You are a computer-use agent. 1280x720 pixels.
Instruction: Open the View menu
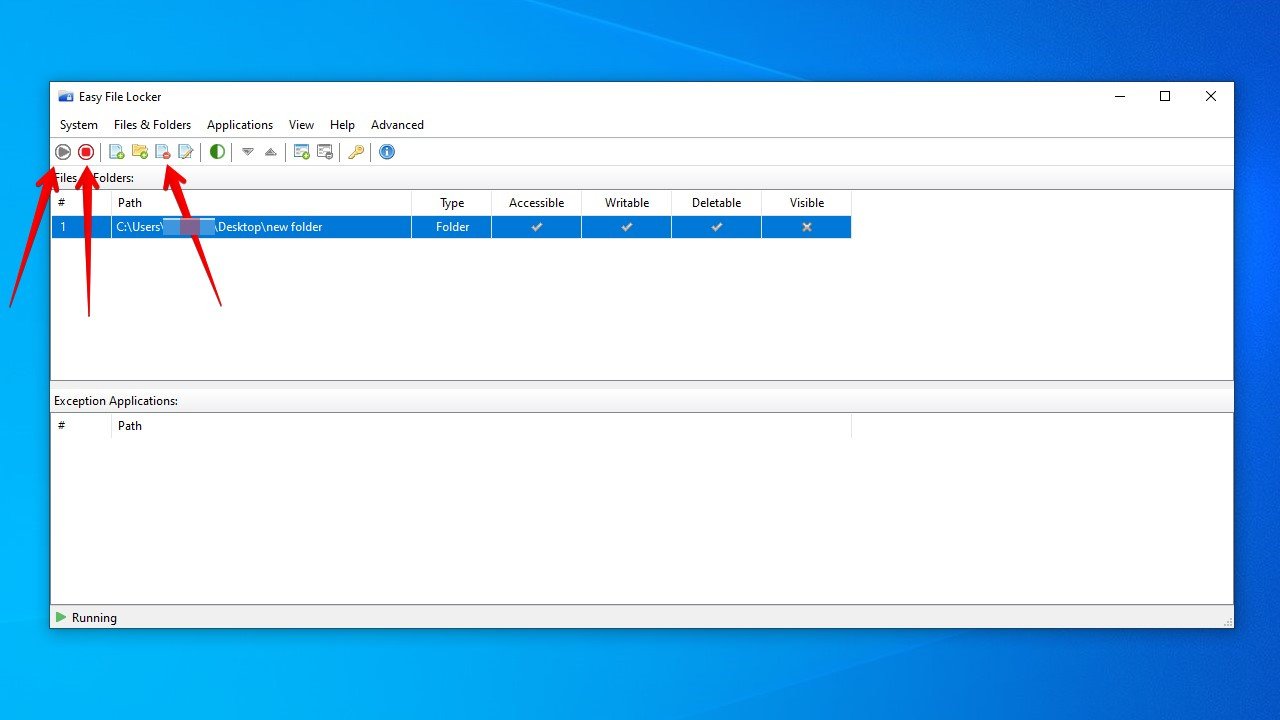[301, 125]
